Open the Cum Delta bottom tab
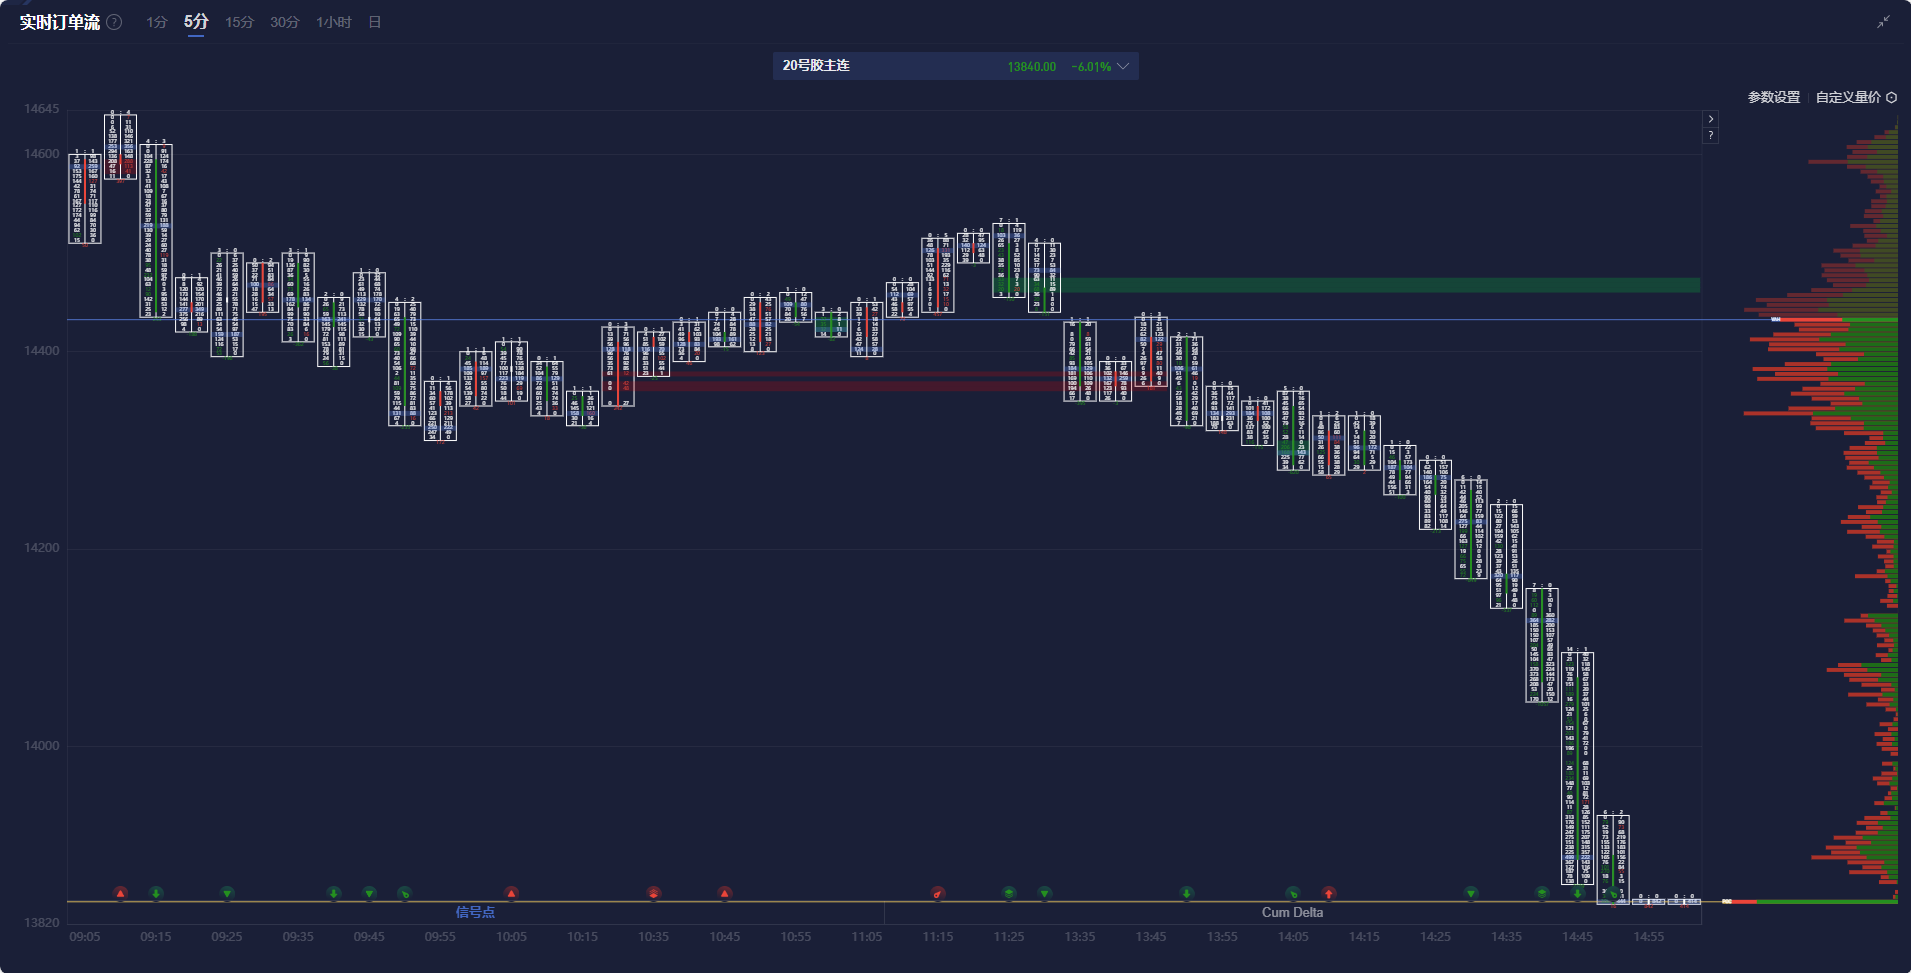The image size is (1911, 973). click(x=1292, y=912)
